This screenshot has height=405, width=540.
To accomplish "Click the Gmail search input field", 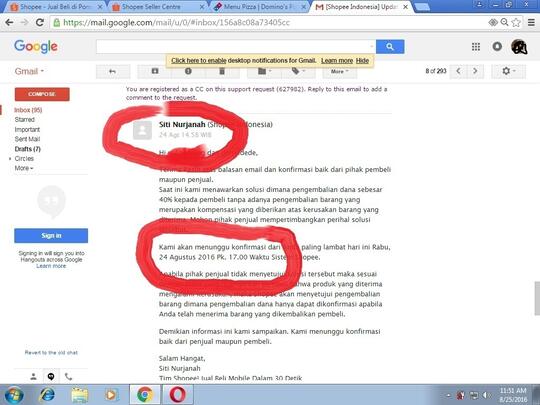I will click(x=236, y=46).
